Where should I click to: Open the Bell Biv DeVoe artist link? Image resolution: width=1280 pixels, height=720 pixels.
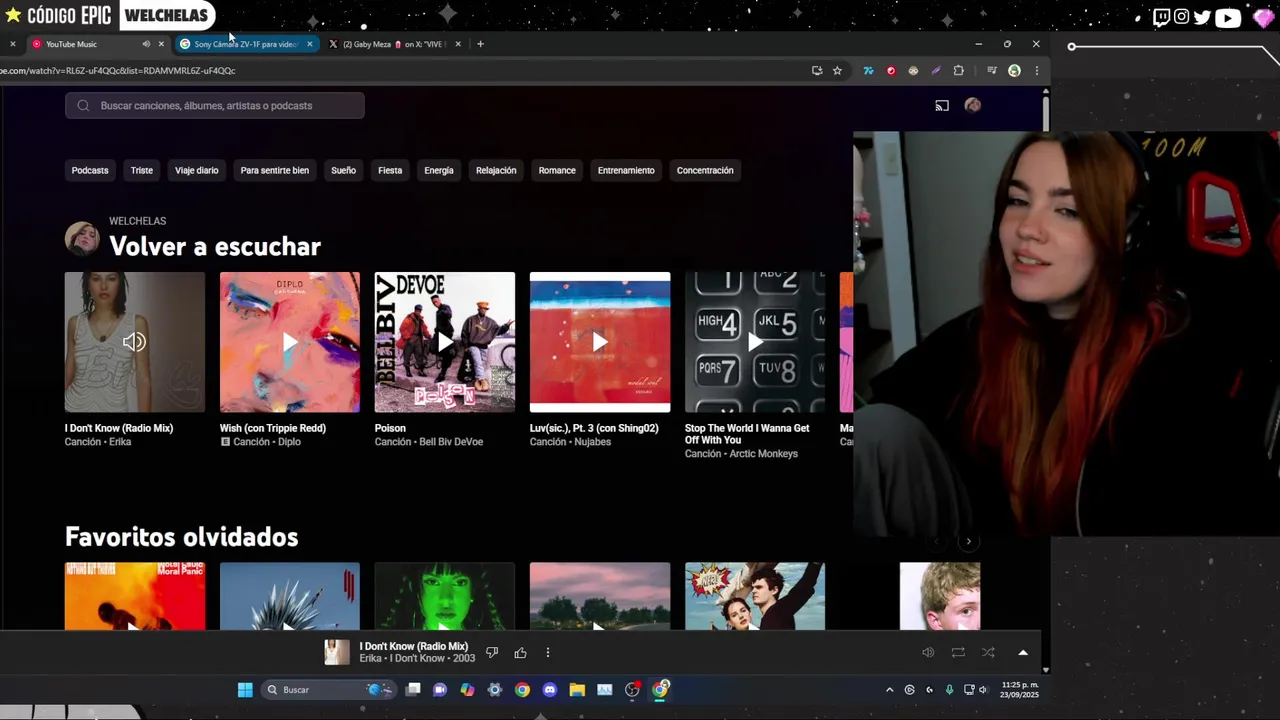pyautogui.click(x=451, y=442)
